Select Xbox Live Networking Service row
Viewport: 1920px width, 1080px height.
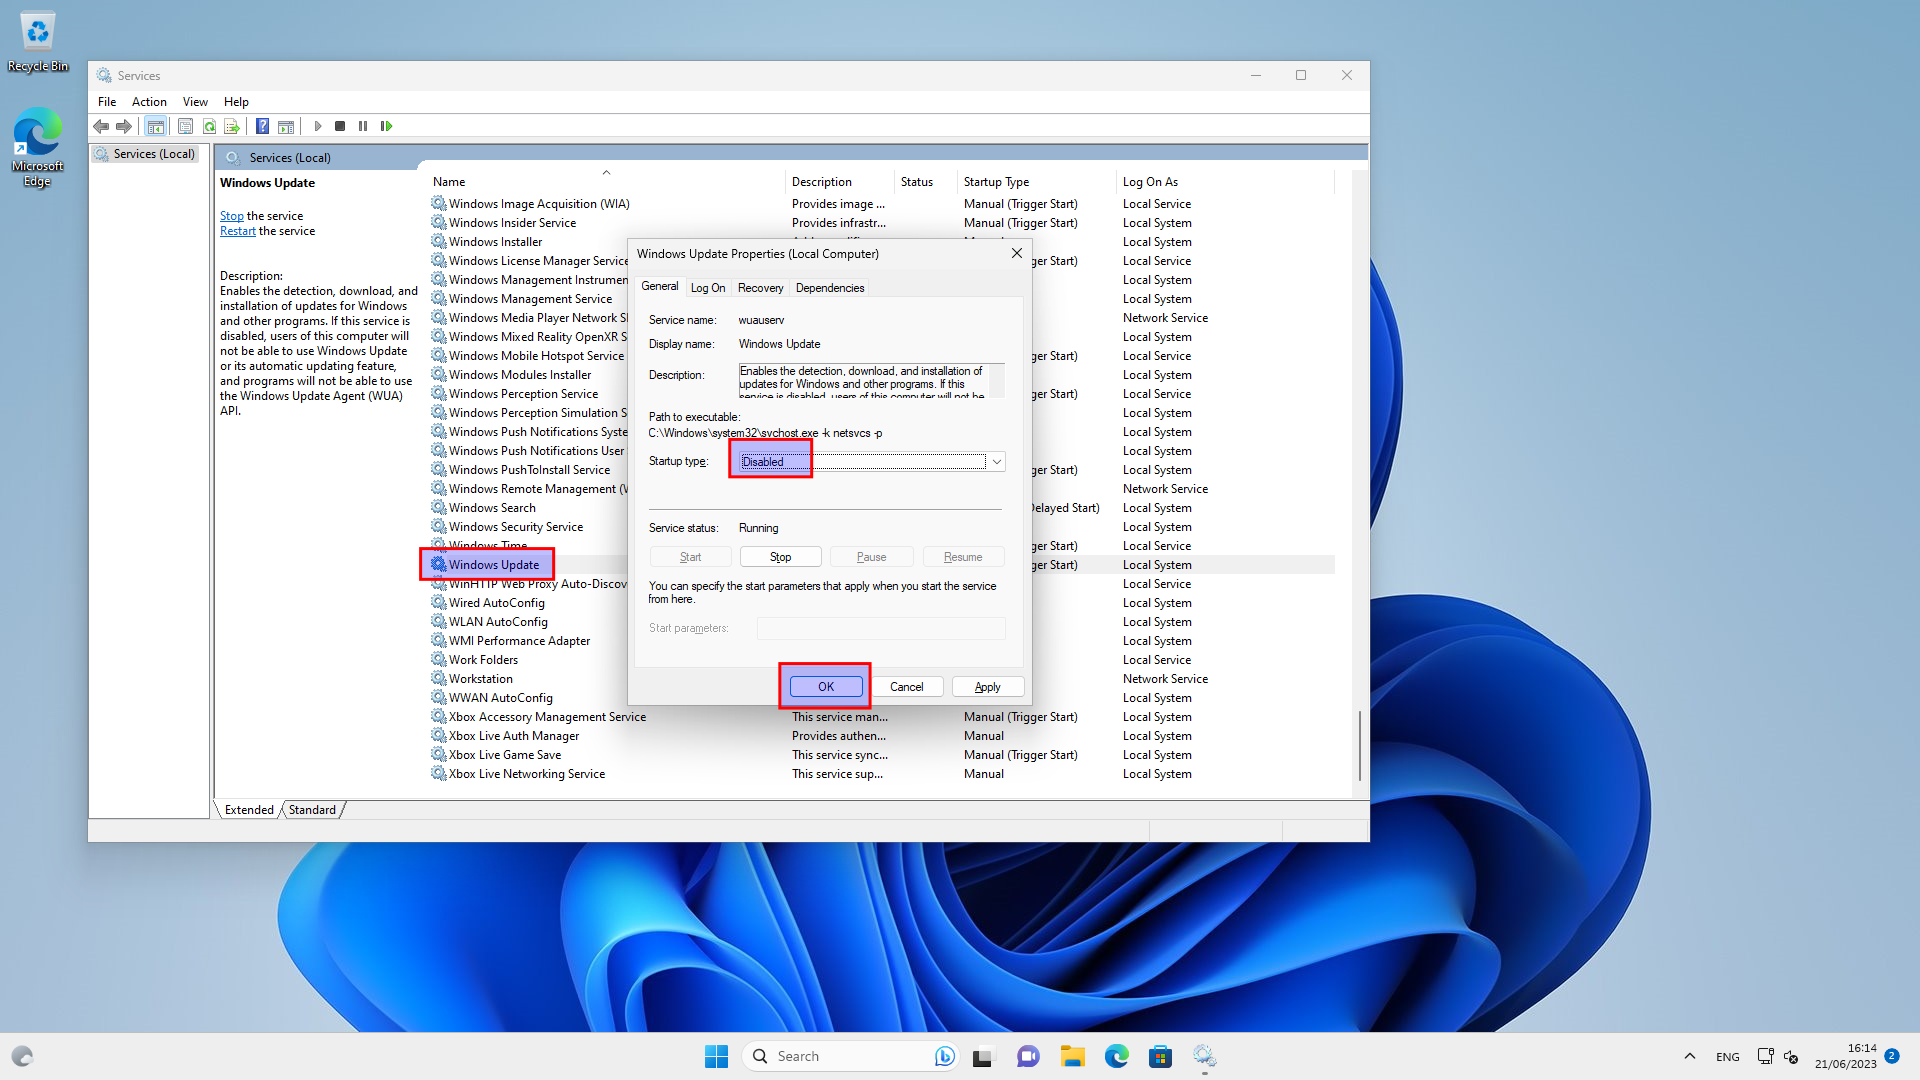point(526,774)
